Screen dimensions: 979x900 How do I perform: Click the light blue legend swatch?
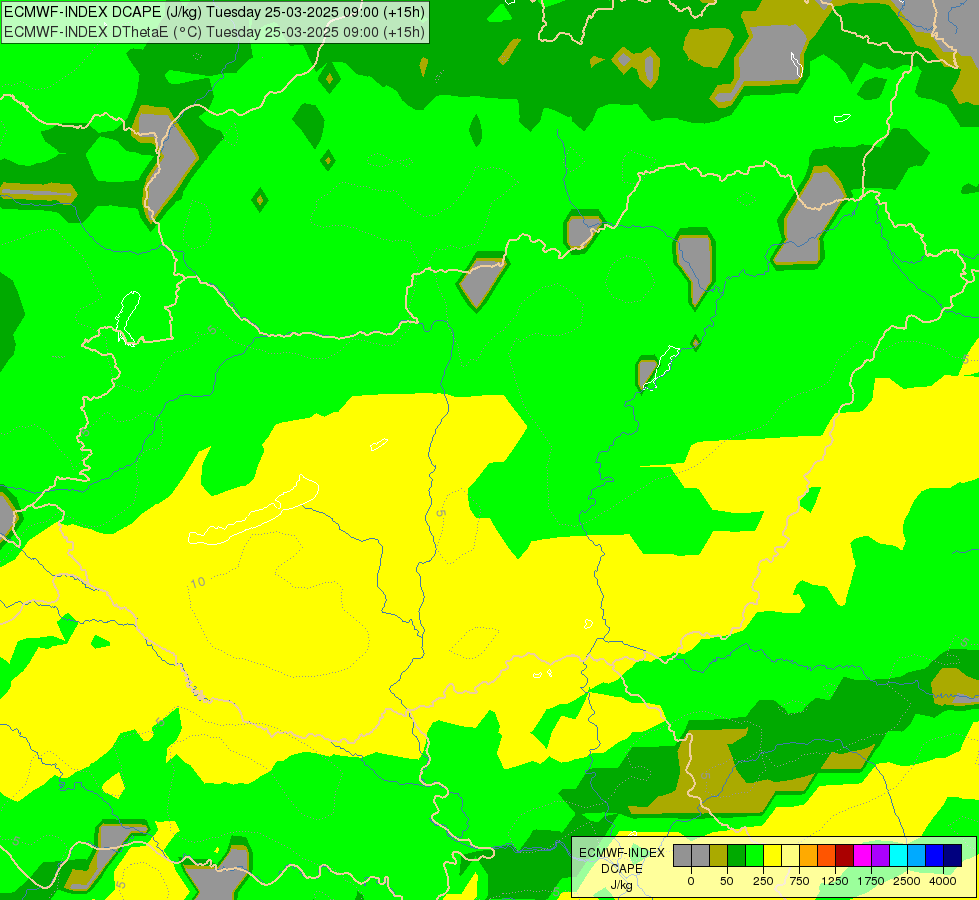tap(917, 856)
